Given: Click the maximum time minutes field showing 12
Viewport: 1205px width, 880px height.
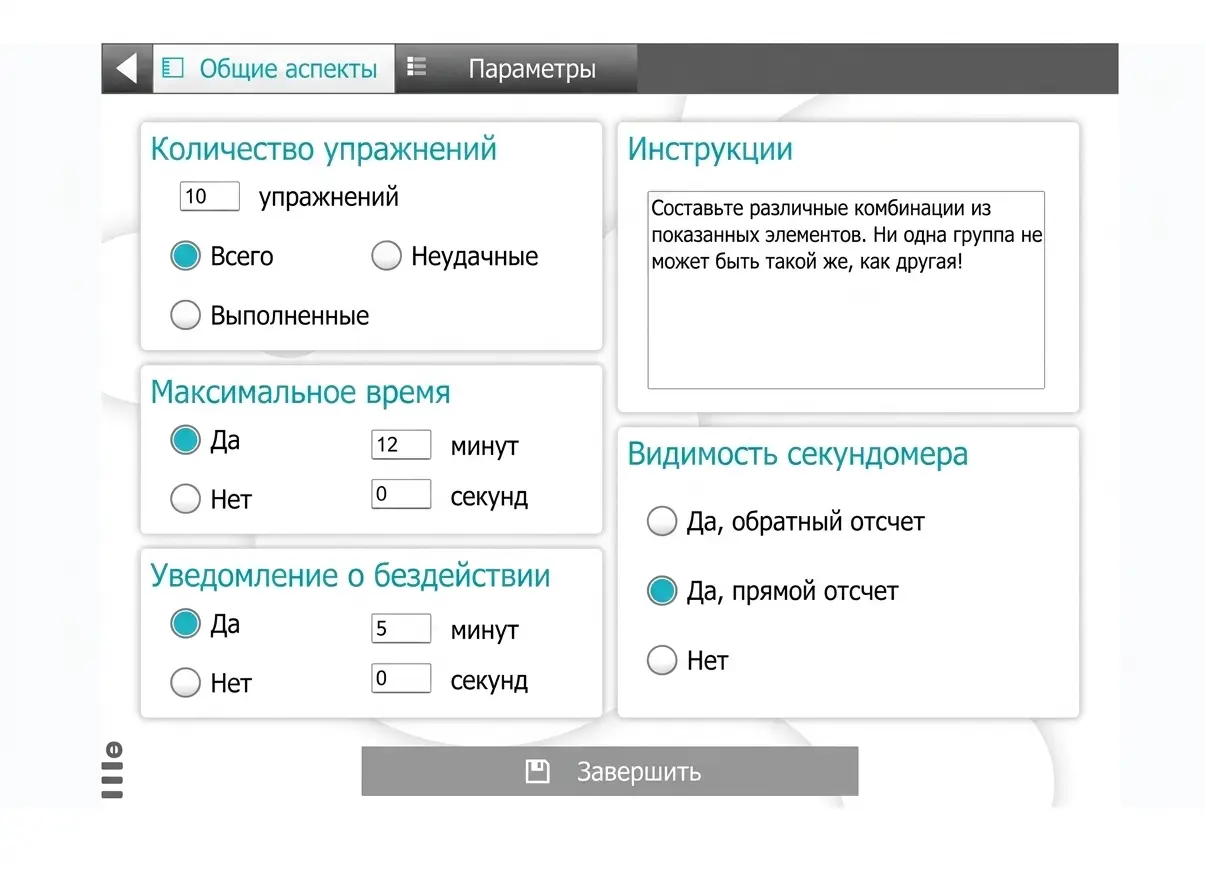Looking at the screenshot, I should tap(401, 445).
